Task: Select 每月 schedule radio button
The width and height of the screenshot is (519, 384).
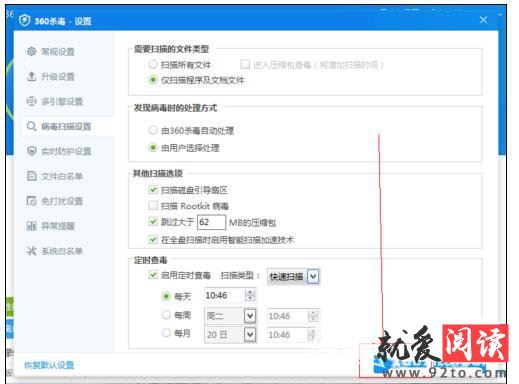Action: 166,333
